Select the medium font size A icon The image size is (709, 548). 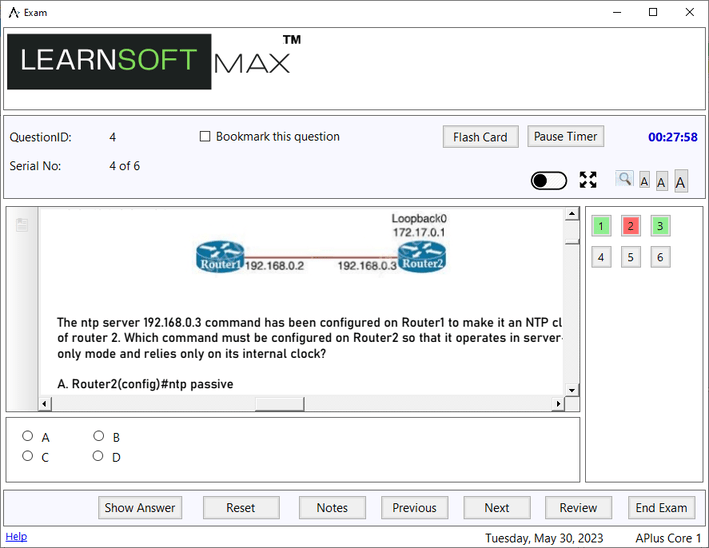coord(662,182)
